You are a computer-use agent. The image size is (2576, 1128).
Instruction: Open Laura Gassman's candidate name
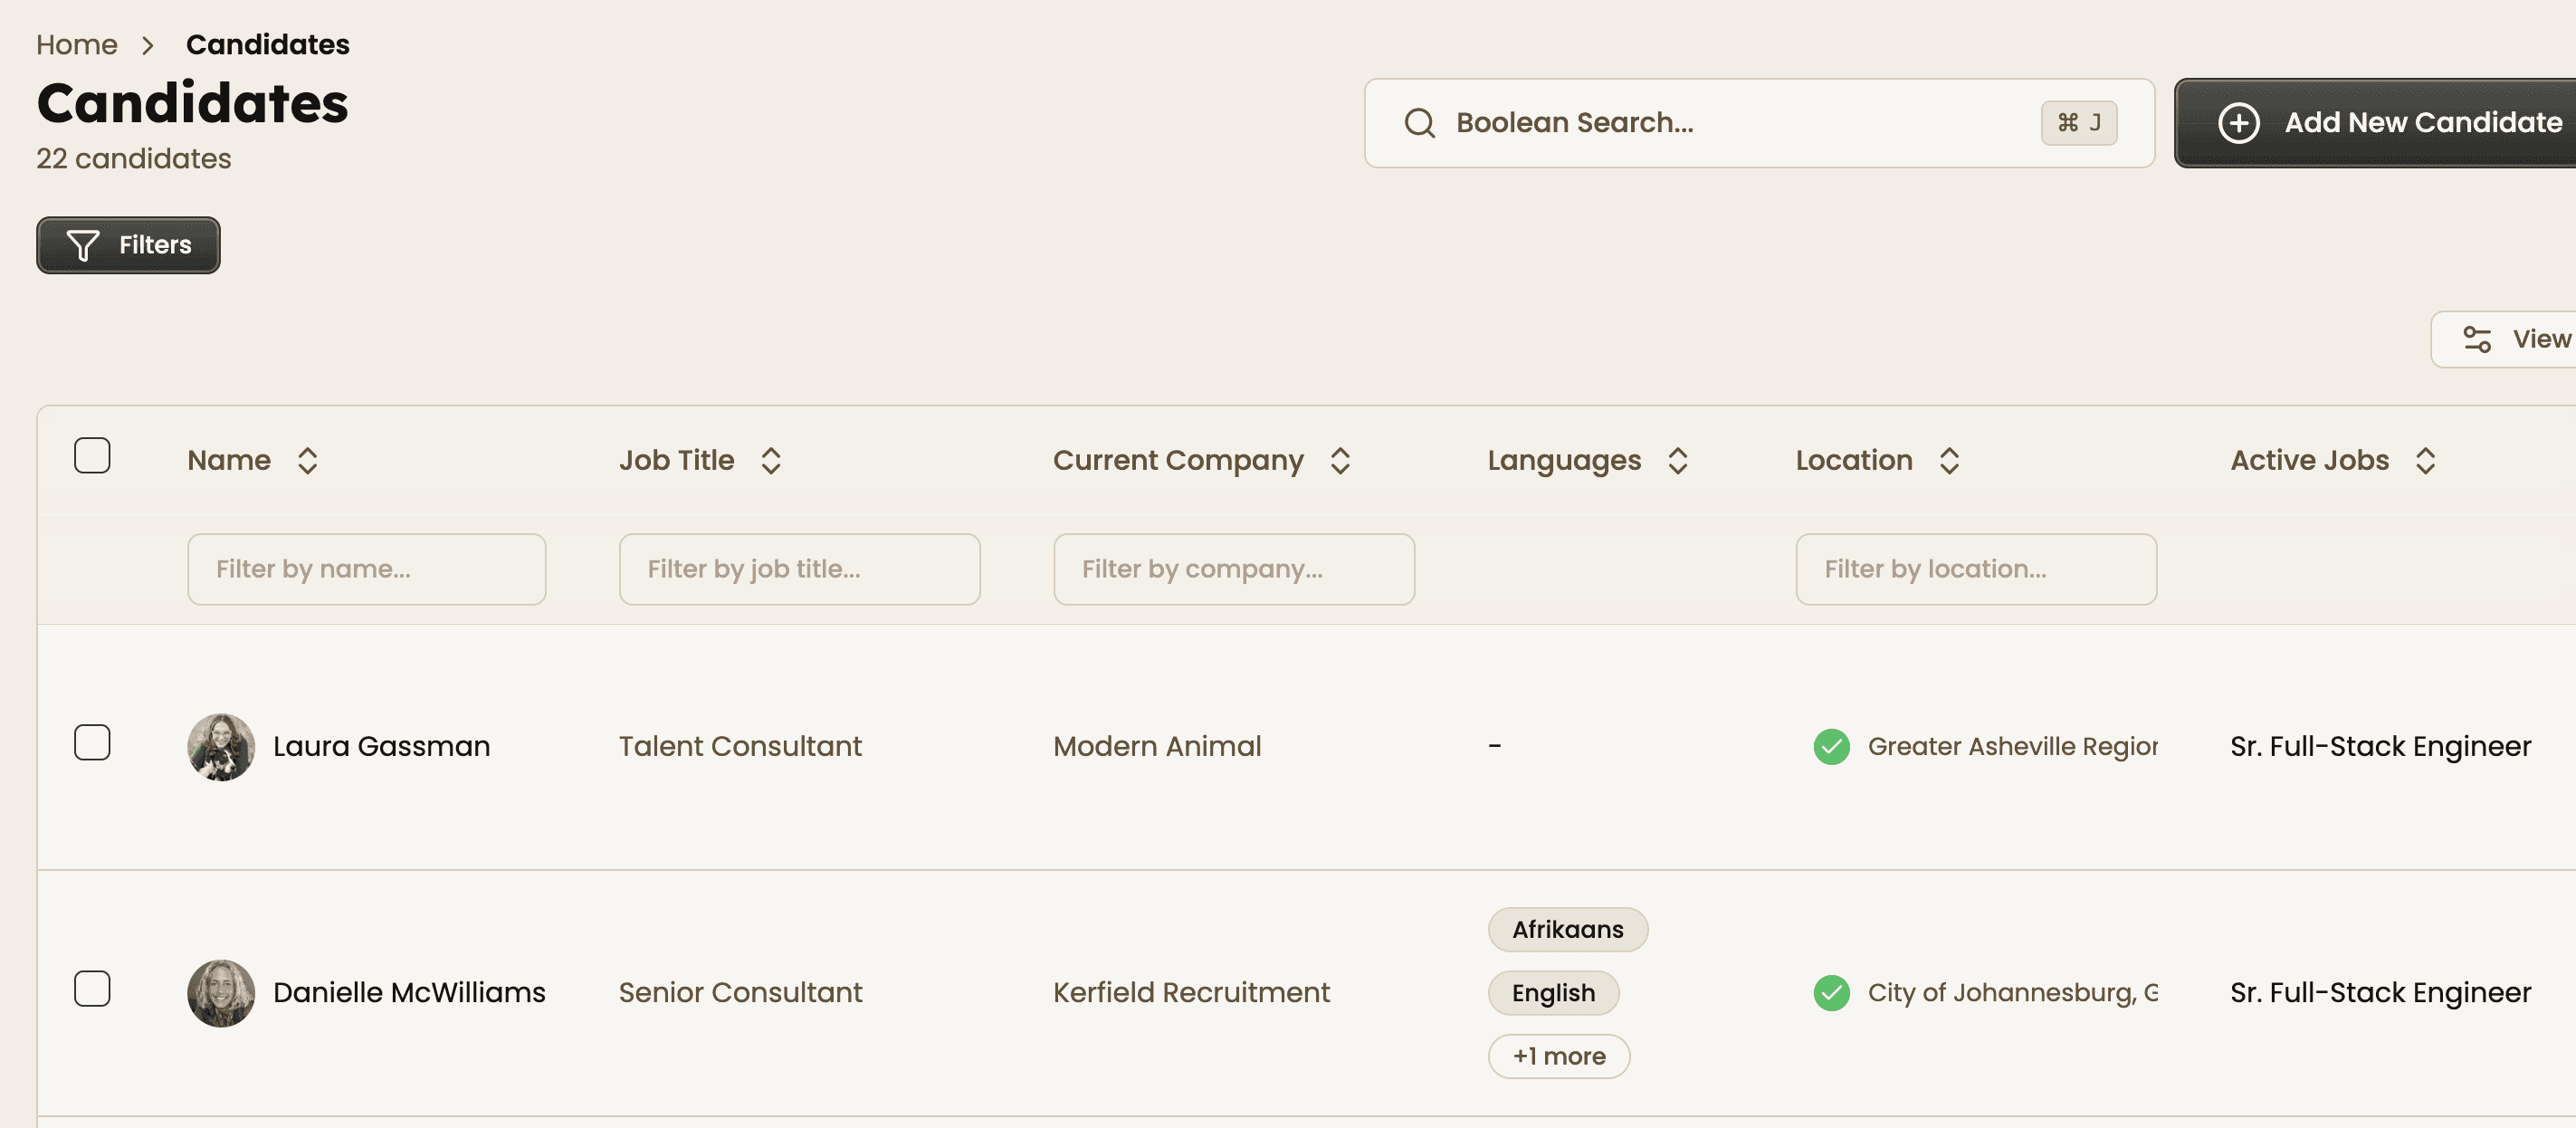pos(381,746)
